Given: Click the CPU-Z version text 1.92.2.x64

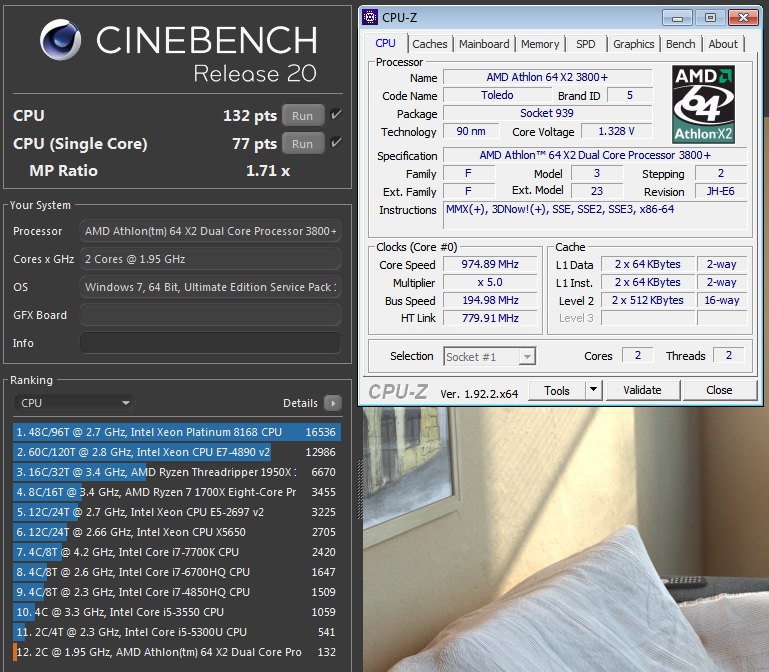Looking at the screenshot, I should (x=479, y=394).
